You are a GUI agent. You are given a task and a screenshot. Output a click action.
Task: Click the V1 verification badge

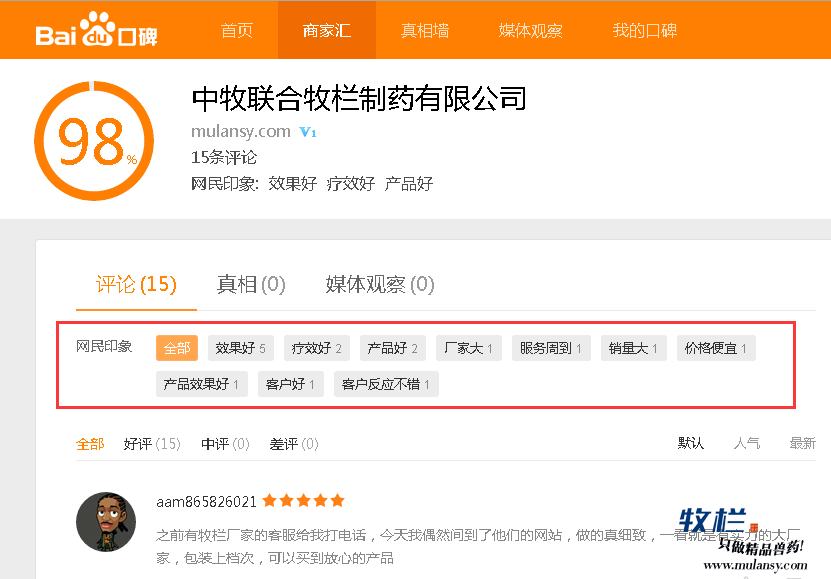tap(308, 132)
